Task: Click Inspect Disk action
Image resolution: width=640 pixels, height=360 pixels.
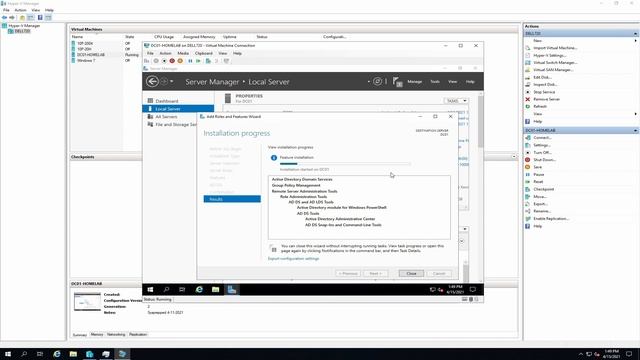Action: click(545, 84)
